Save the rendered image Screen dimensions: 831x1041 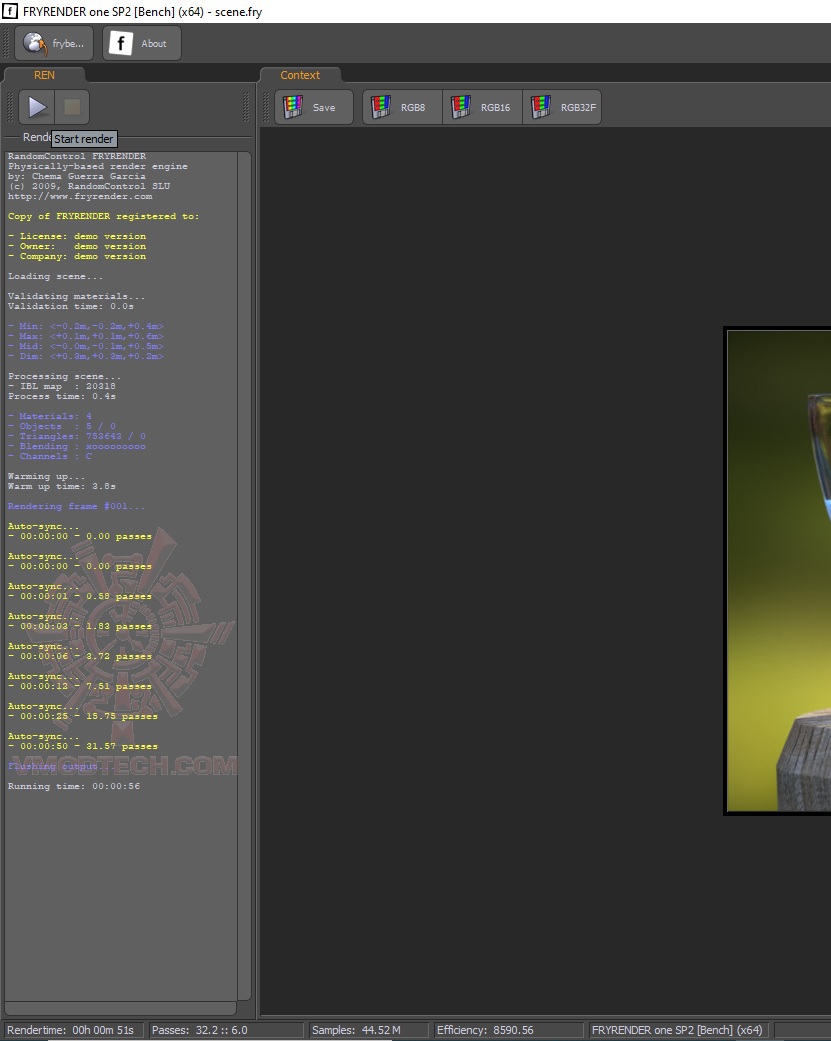click(x=314, y=107)
